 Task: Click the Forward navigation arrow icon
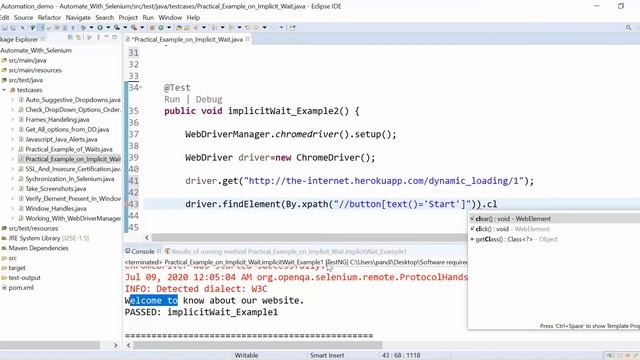273,28
